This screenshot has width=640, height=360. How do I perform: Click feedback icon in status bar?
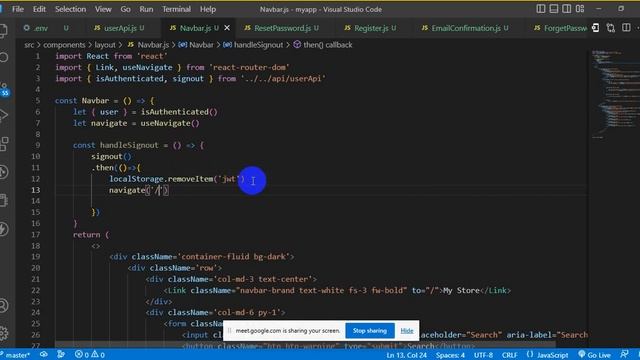(624, 355)
